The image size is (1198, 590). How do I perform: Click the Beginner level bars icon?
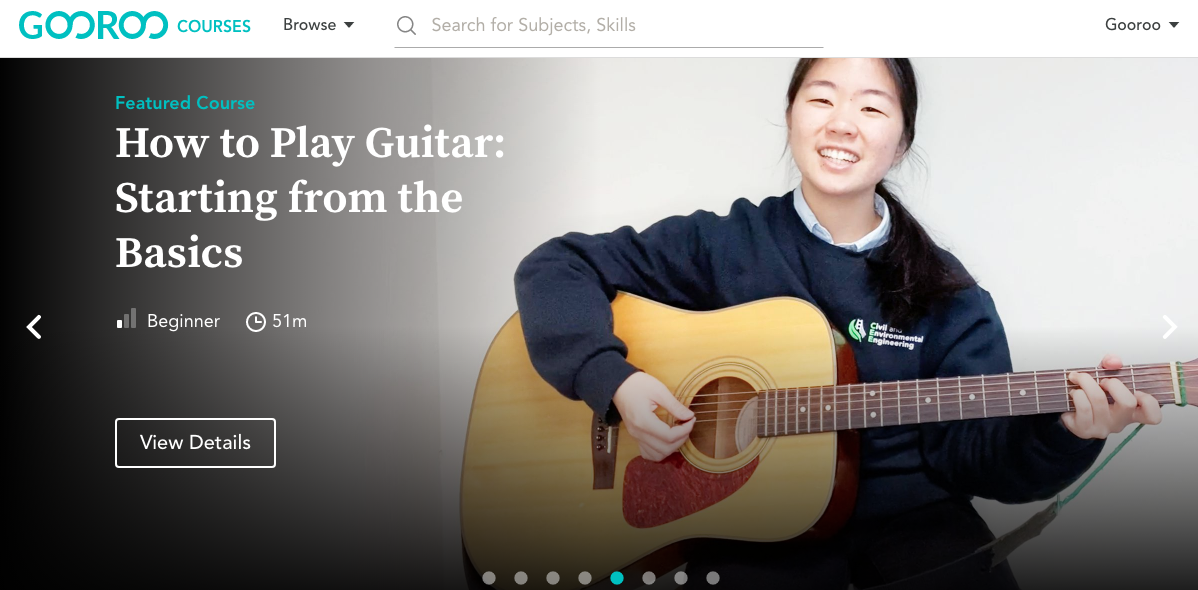coord(126,319)
